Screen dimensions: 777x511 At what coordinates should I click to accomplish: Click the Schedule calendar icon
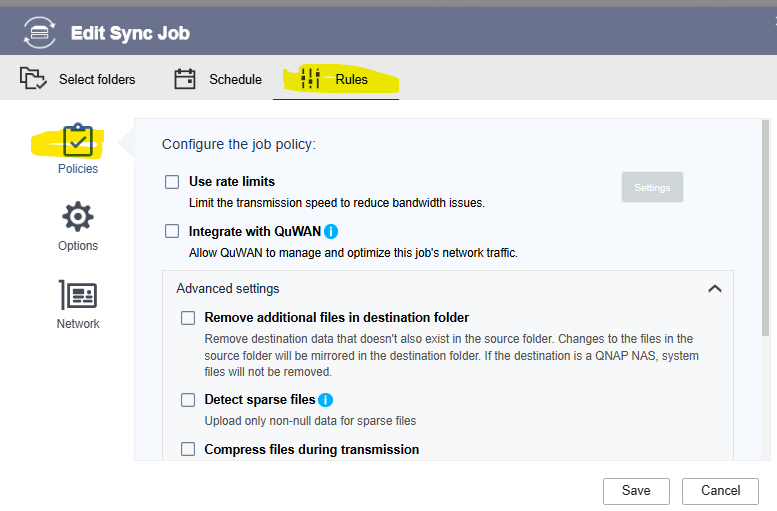coord(185,79)
